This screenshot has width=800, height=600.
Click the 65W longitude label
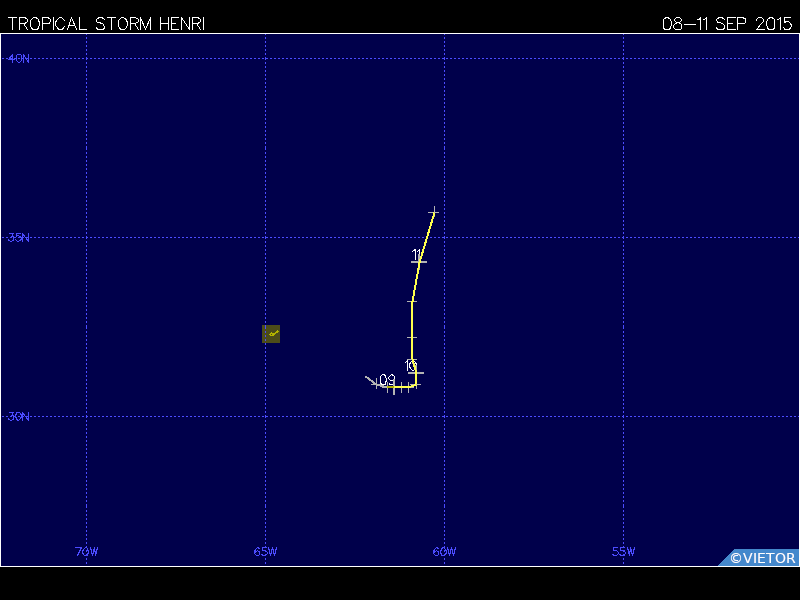pyautogui.click(x=265, y=552)
